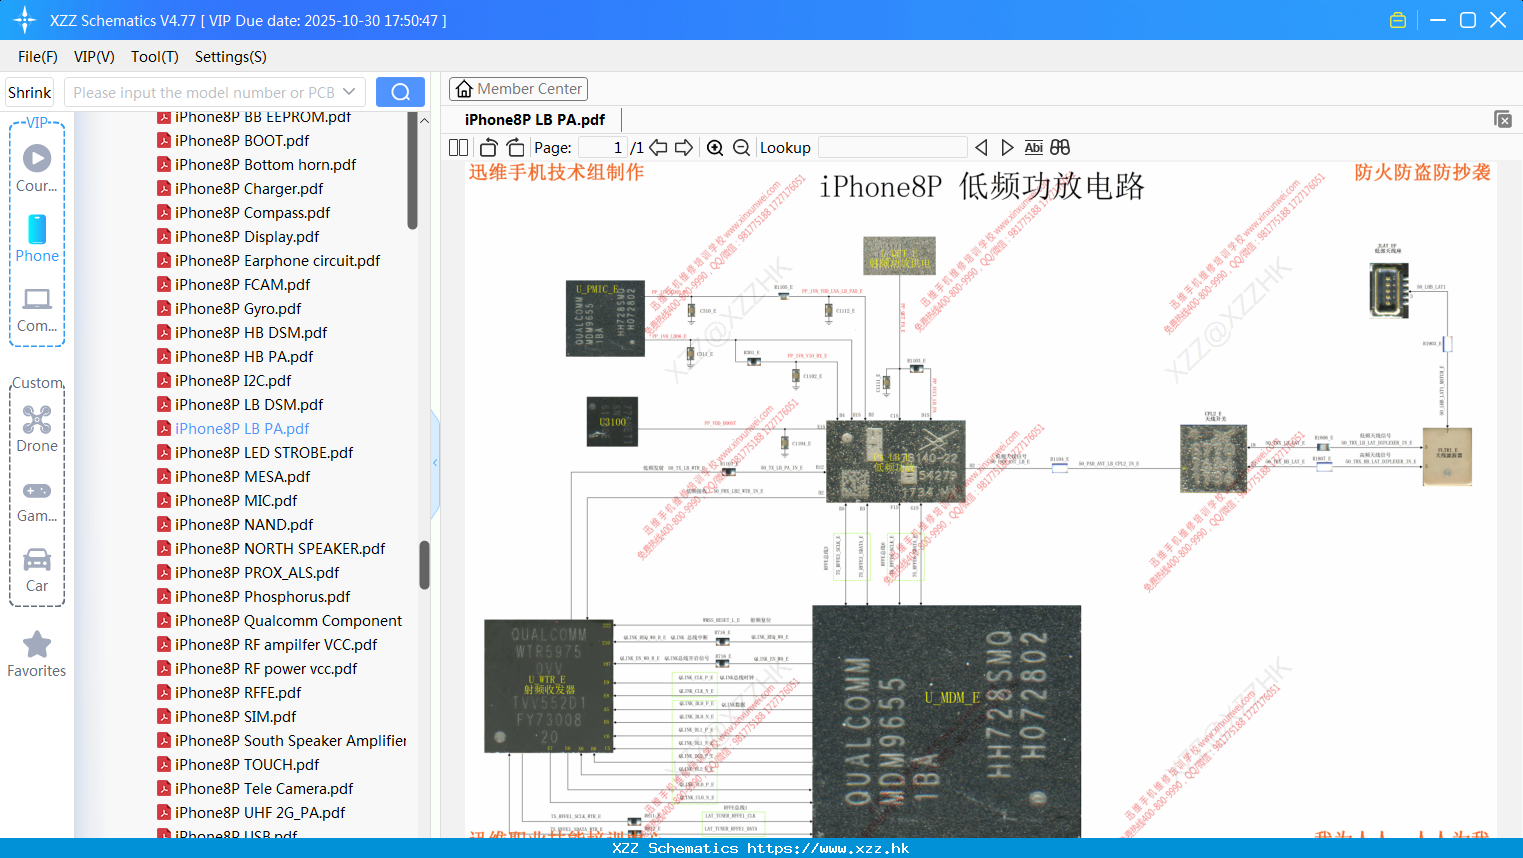1523x858 pixels.
Task: Click the toolbox icon in title bar
Action: (x=1398, y=20)
